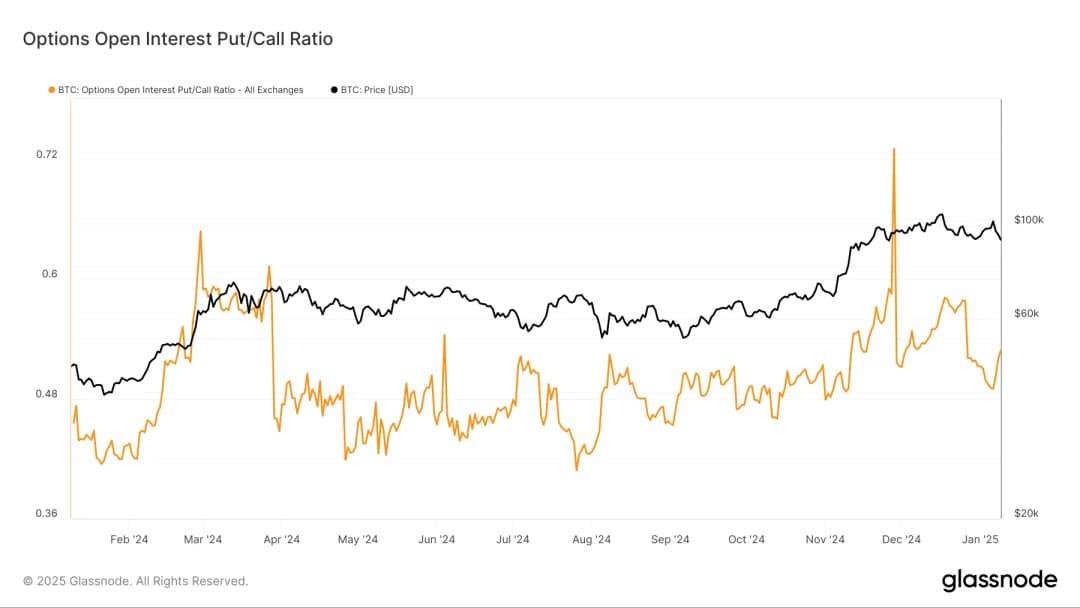The image size is (1080, 608).
Task: Select the Apr '24 x-axis label
Action: pos(281,540)
